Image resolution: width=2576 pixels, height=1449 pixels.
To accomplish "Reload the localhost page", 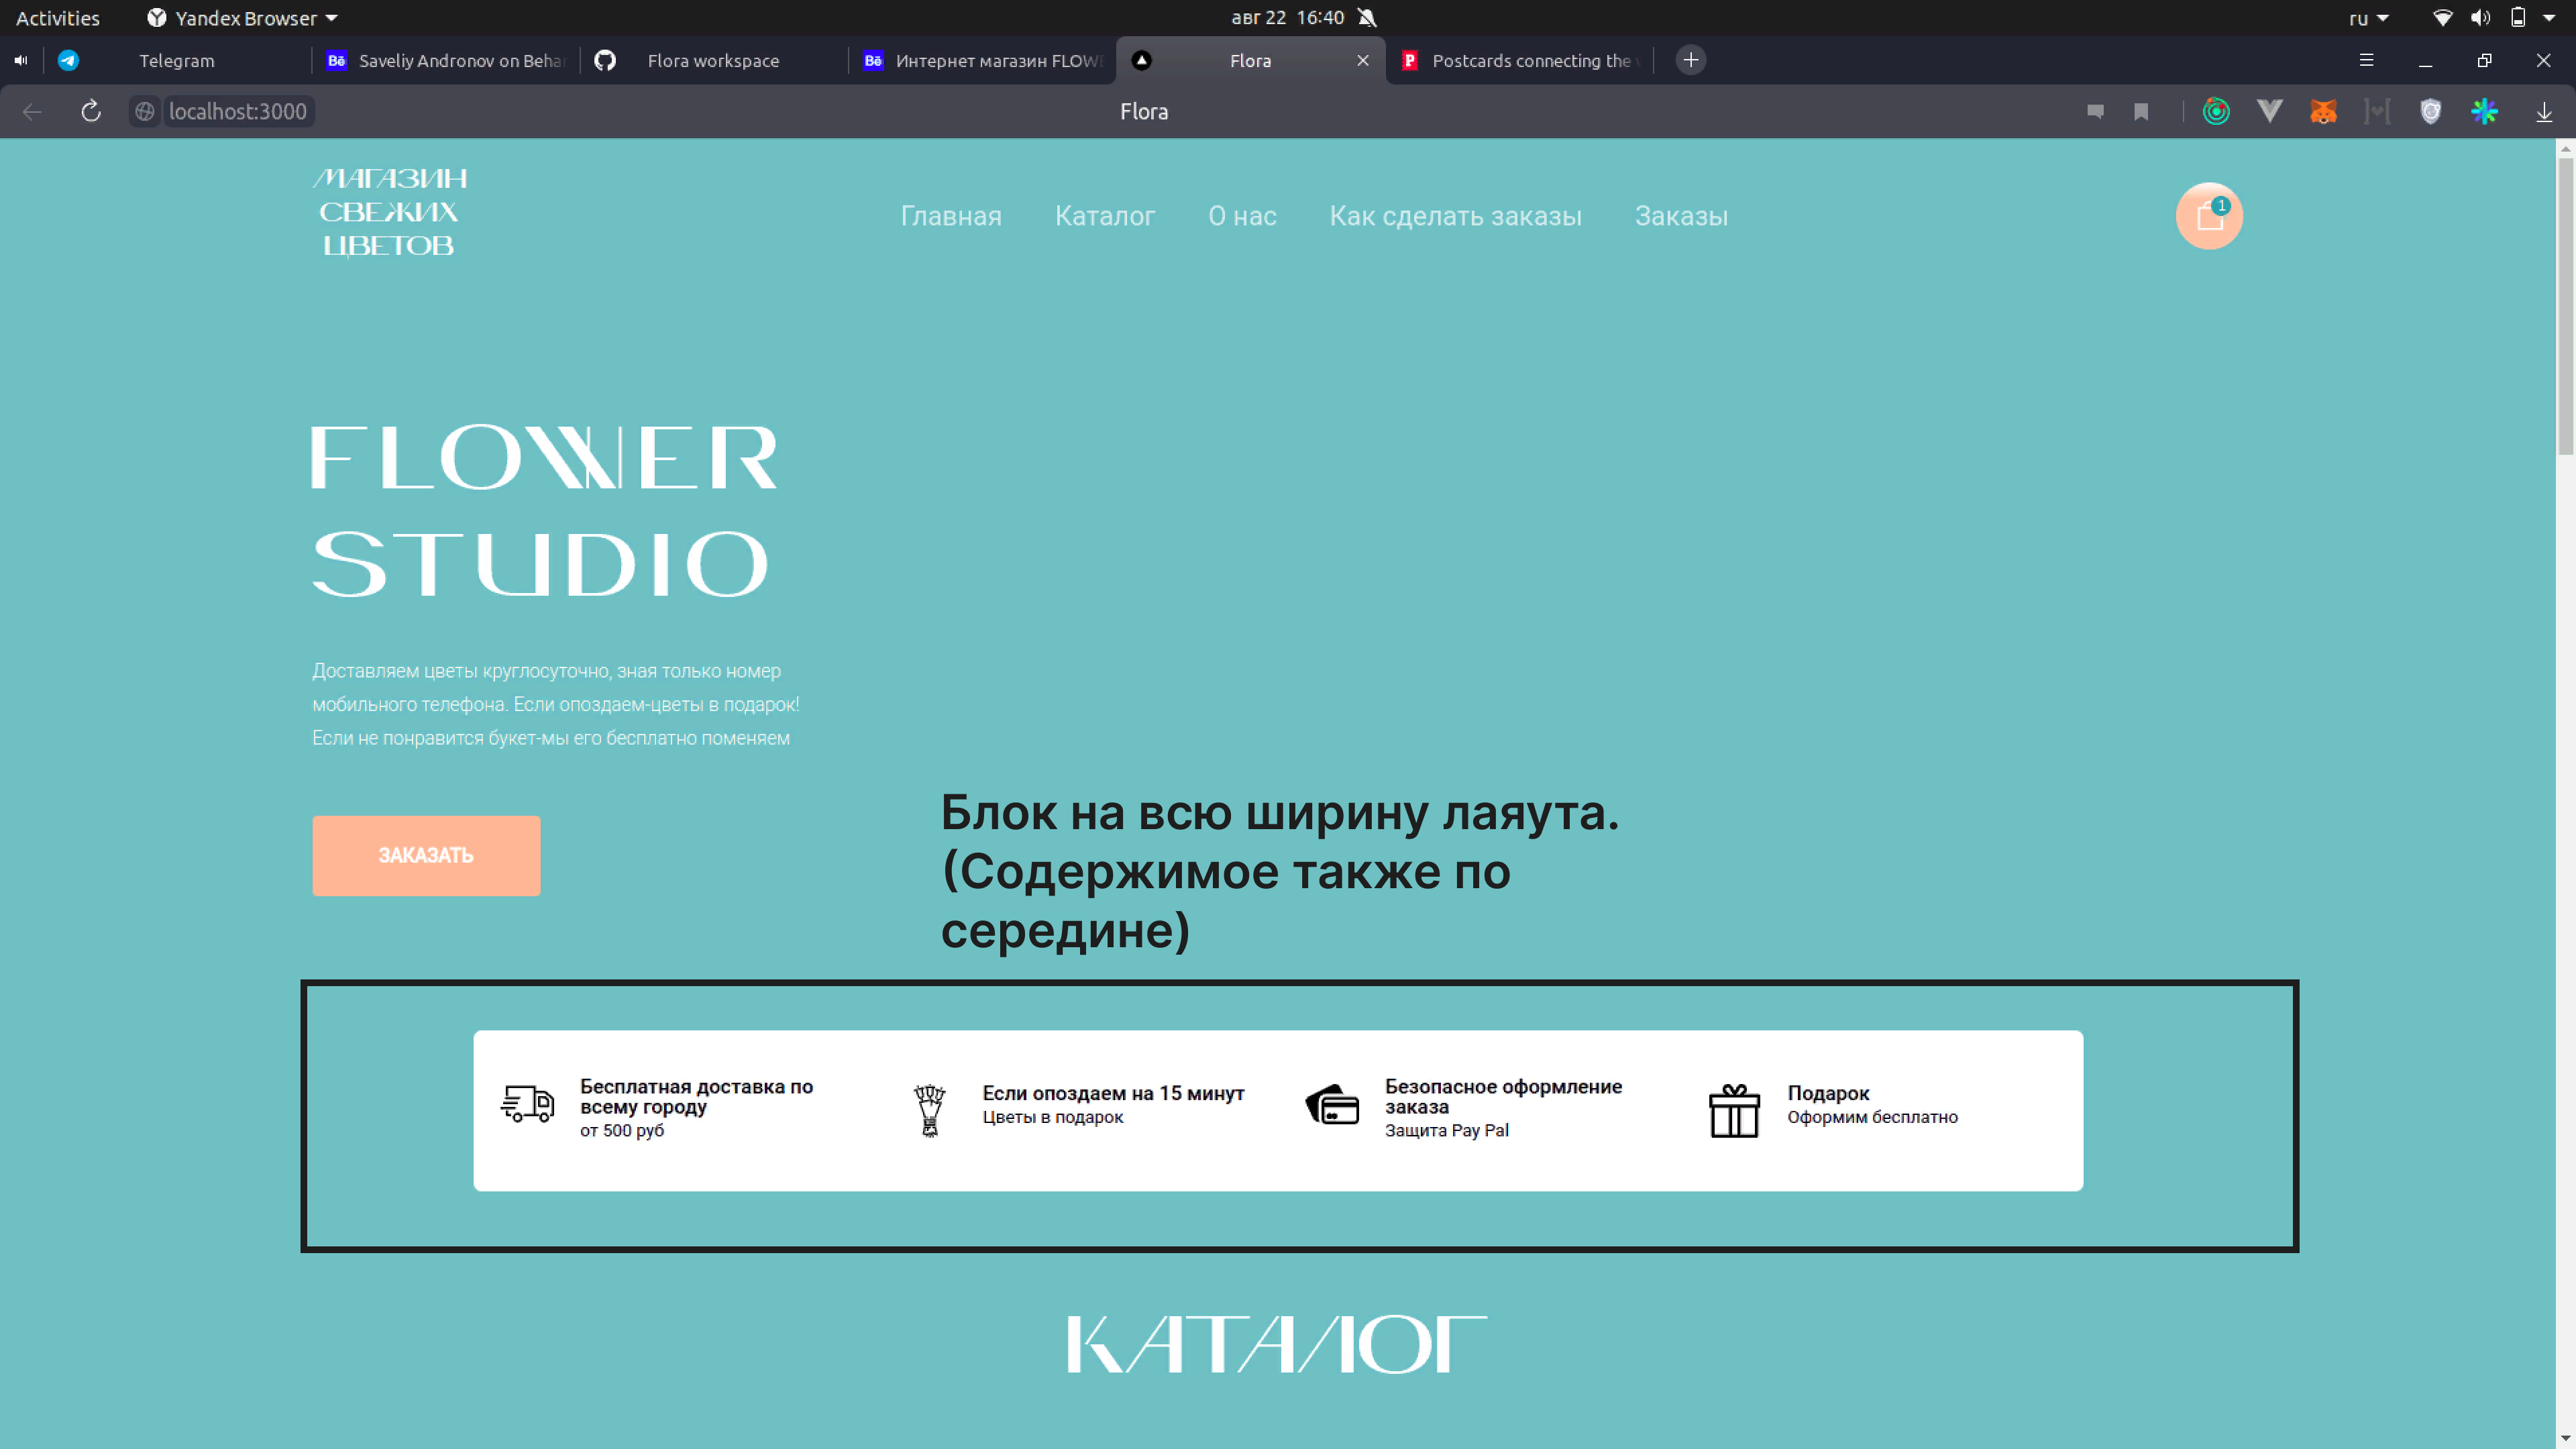I will 91,111.
